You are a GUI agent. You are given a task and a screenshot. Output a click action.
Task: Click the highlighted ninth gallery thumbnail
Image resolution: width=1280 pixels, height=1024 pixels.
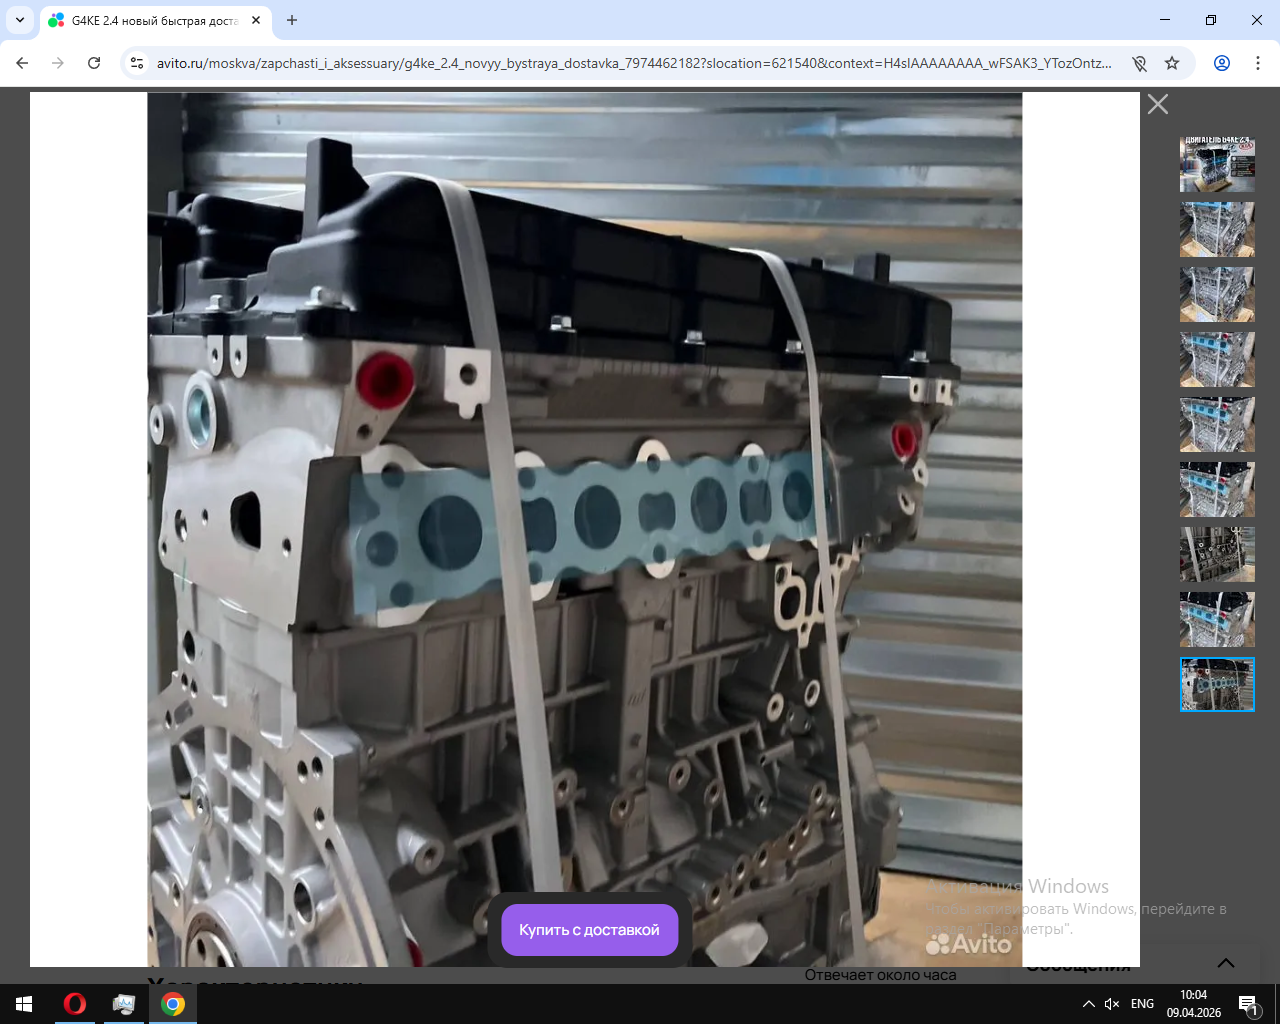[1217, 684]
